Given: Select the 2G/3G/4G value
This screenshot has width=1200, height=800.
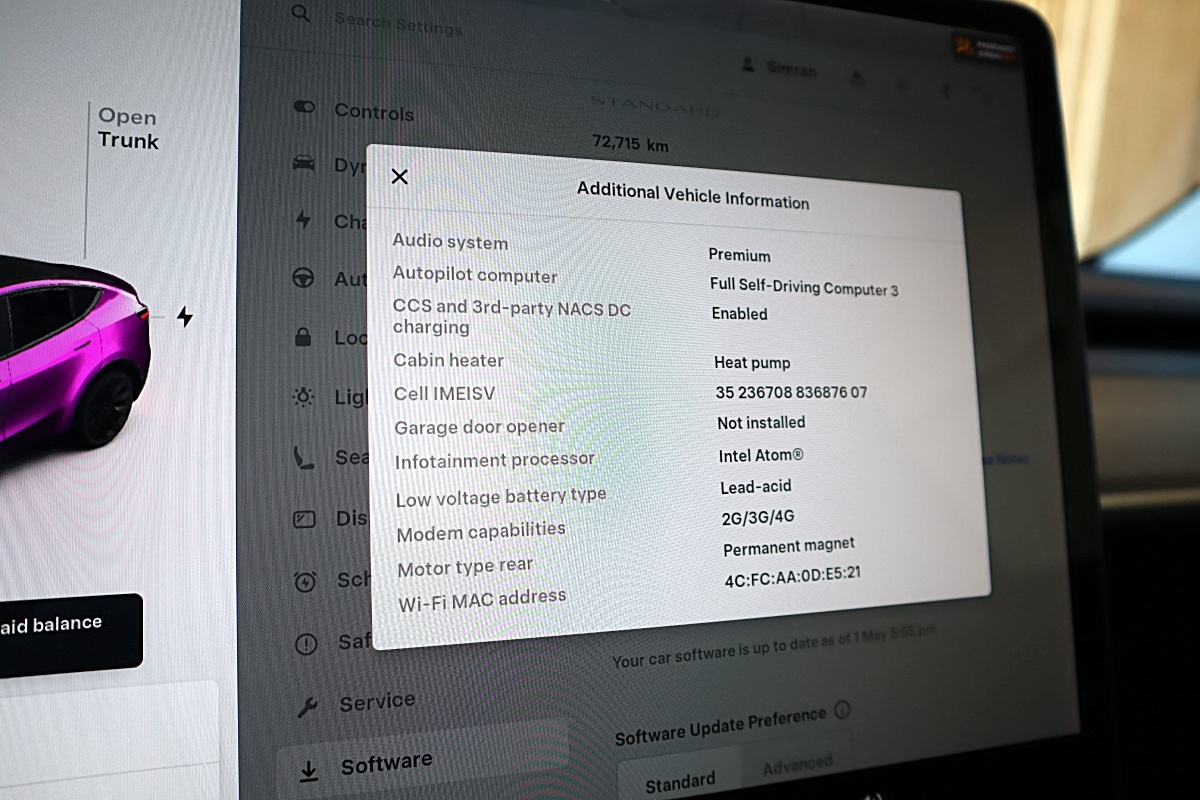Looking at the screenshot, I should (x=758, y=518).
